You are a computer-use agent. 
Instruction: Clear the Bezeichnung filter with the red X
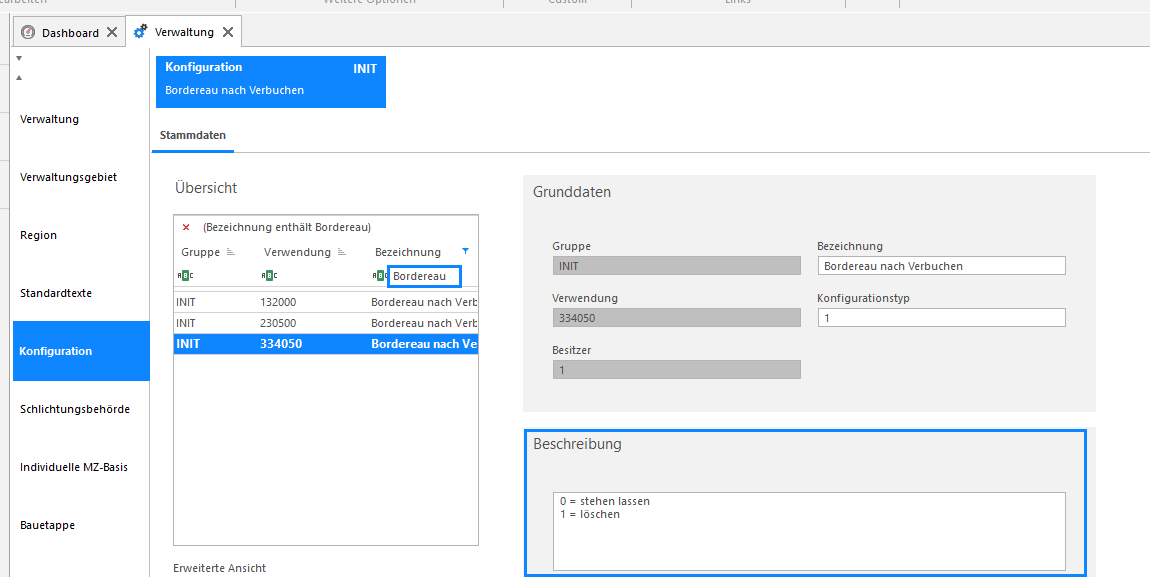(x=186, y=227)
